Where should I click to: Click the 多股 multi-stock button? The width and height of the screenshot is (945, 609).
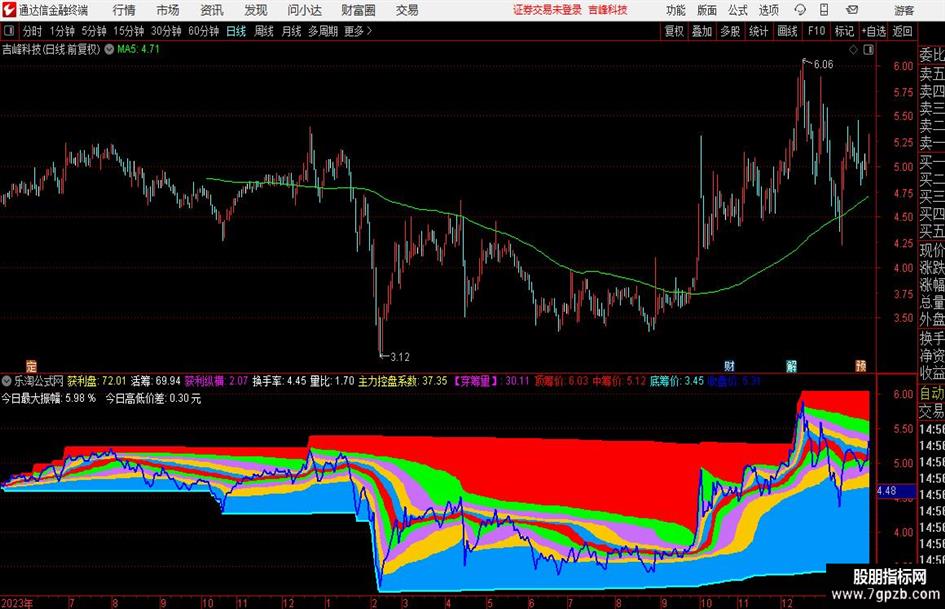[730, 31]
